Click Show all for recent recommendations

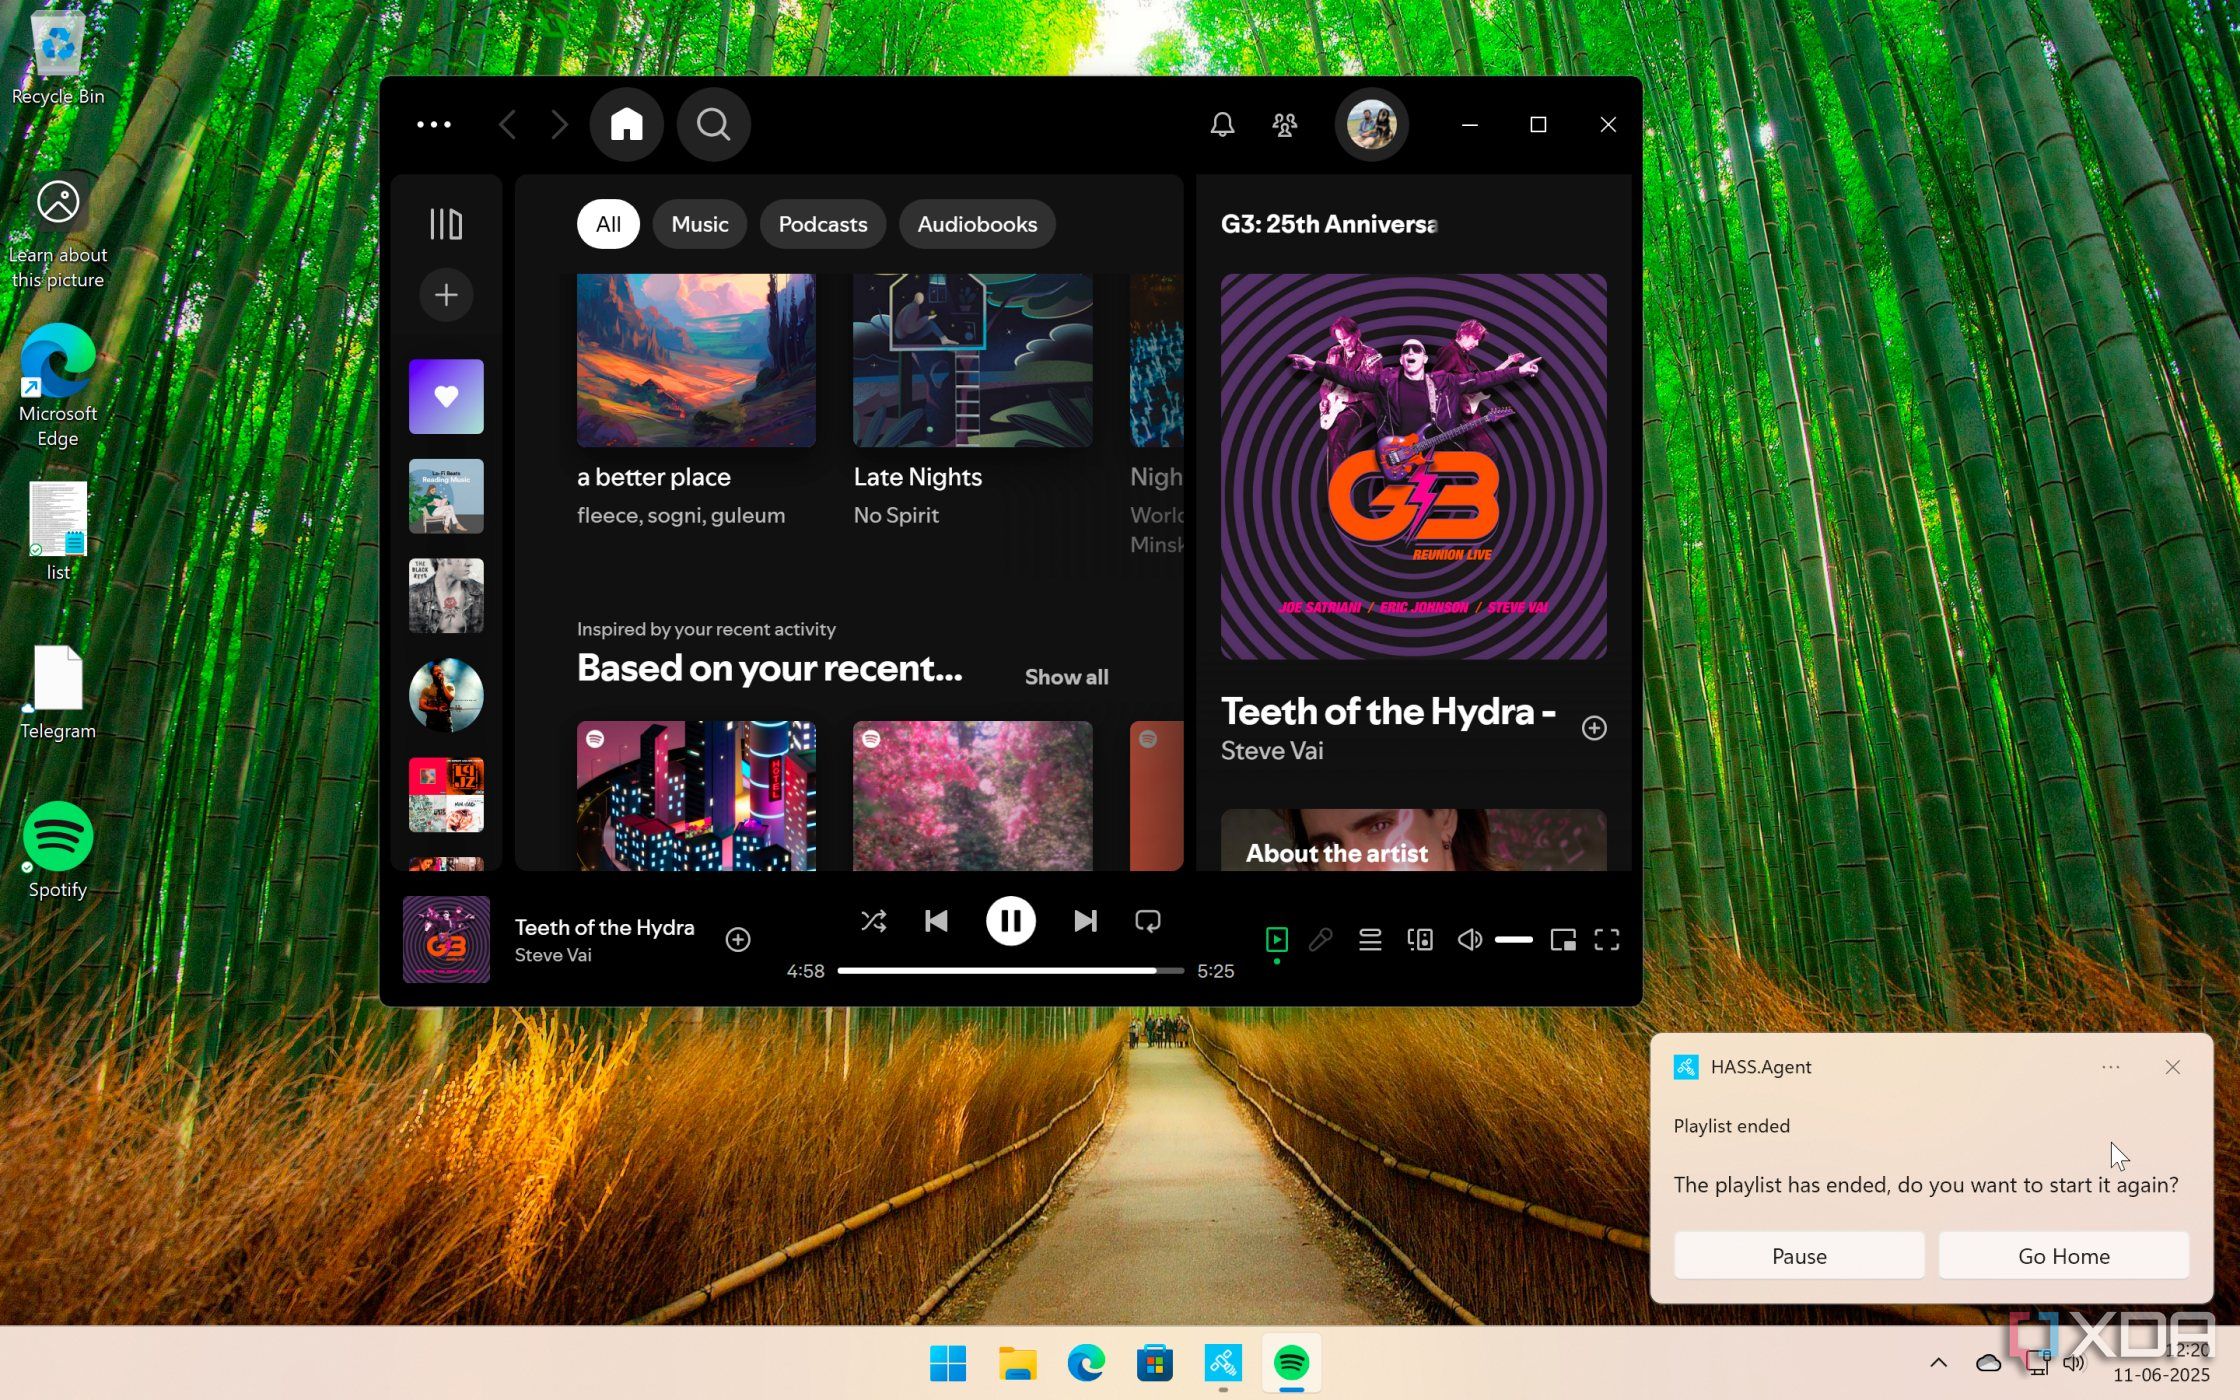tap(1066, 677)
